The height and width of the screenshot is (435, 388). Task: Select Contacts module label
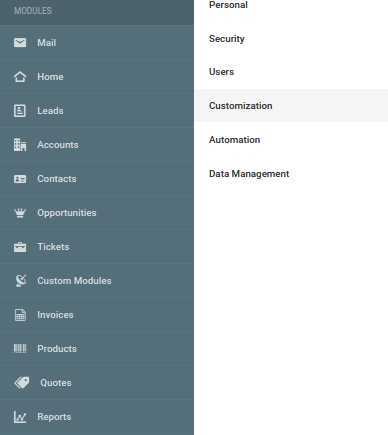point(57,179)
